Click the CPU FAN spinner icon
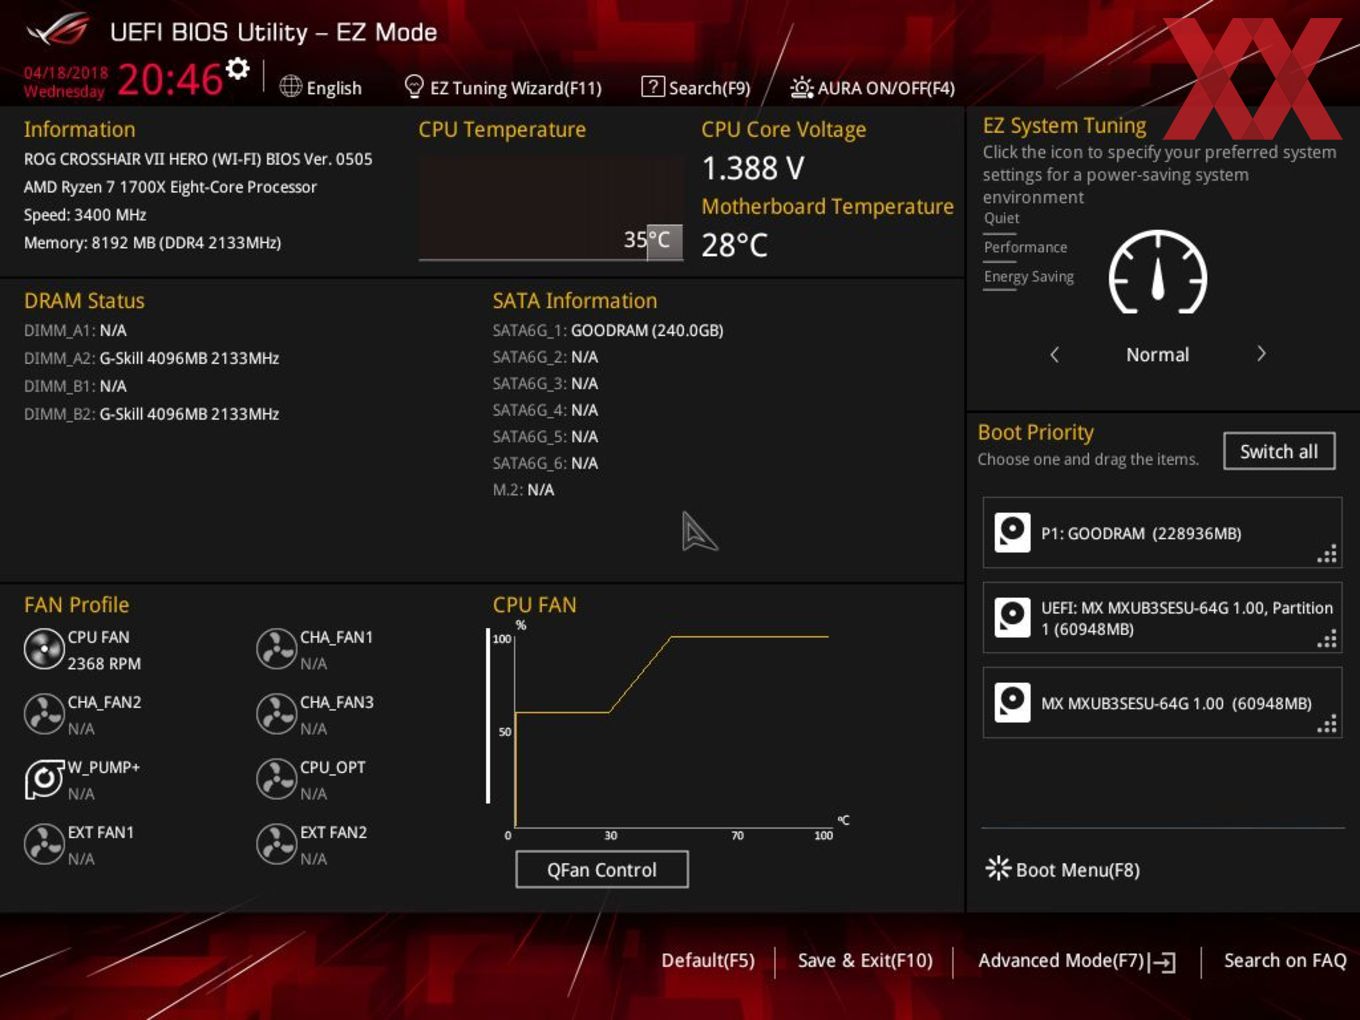 coord(44,649)
